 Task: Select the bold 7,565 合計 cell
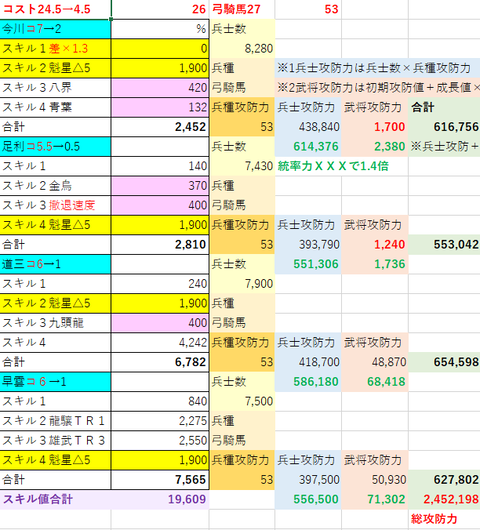tap(160, 480)
